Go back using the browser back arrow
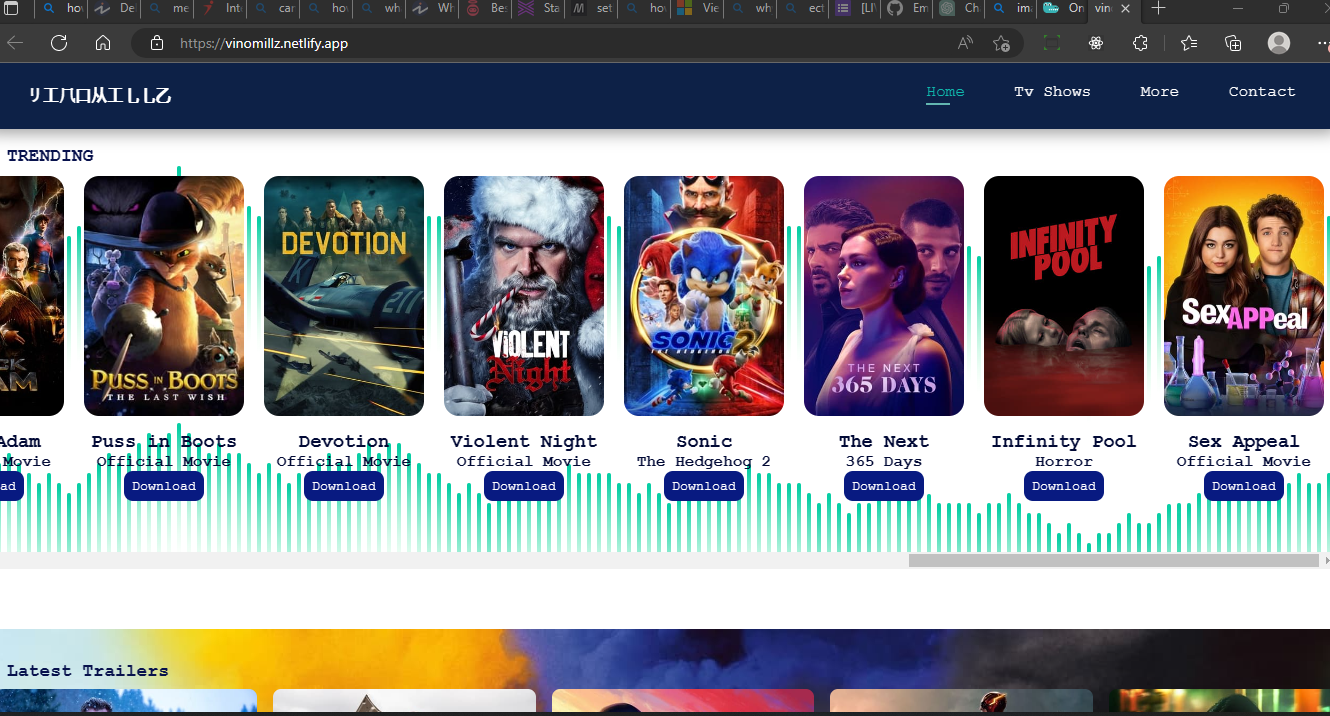This screenshot has width=1330, height=716. [15, 43]
